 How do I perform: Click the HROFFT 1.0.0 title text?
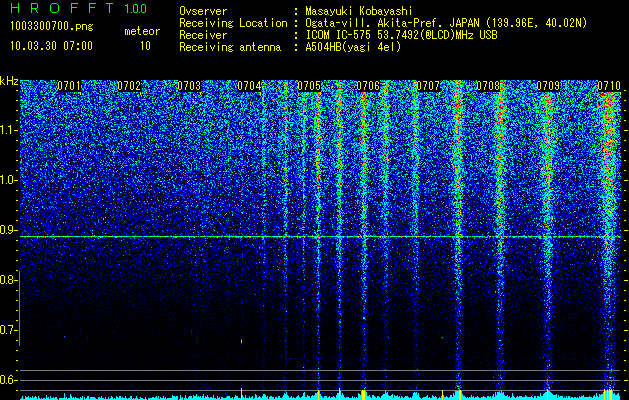[78, 8]
